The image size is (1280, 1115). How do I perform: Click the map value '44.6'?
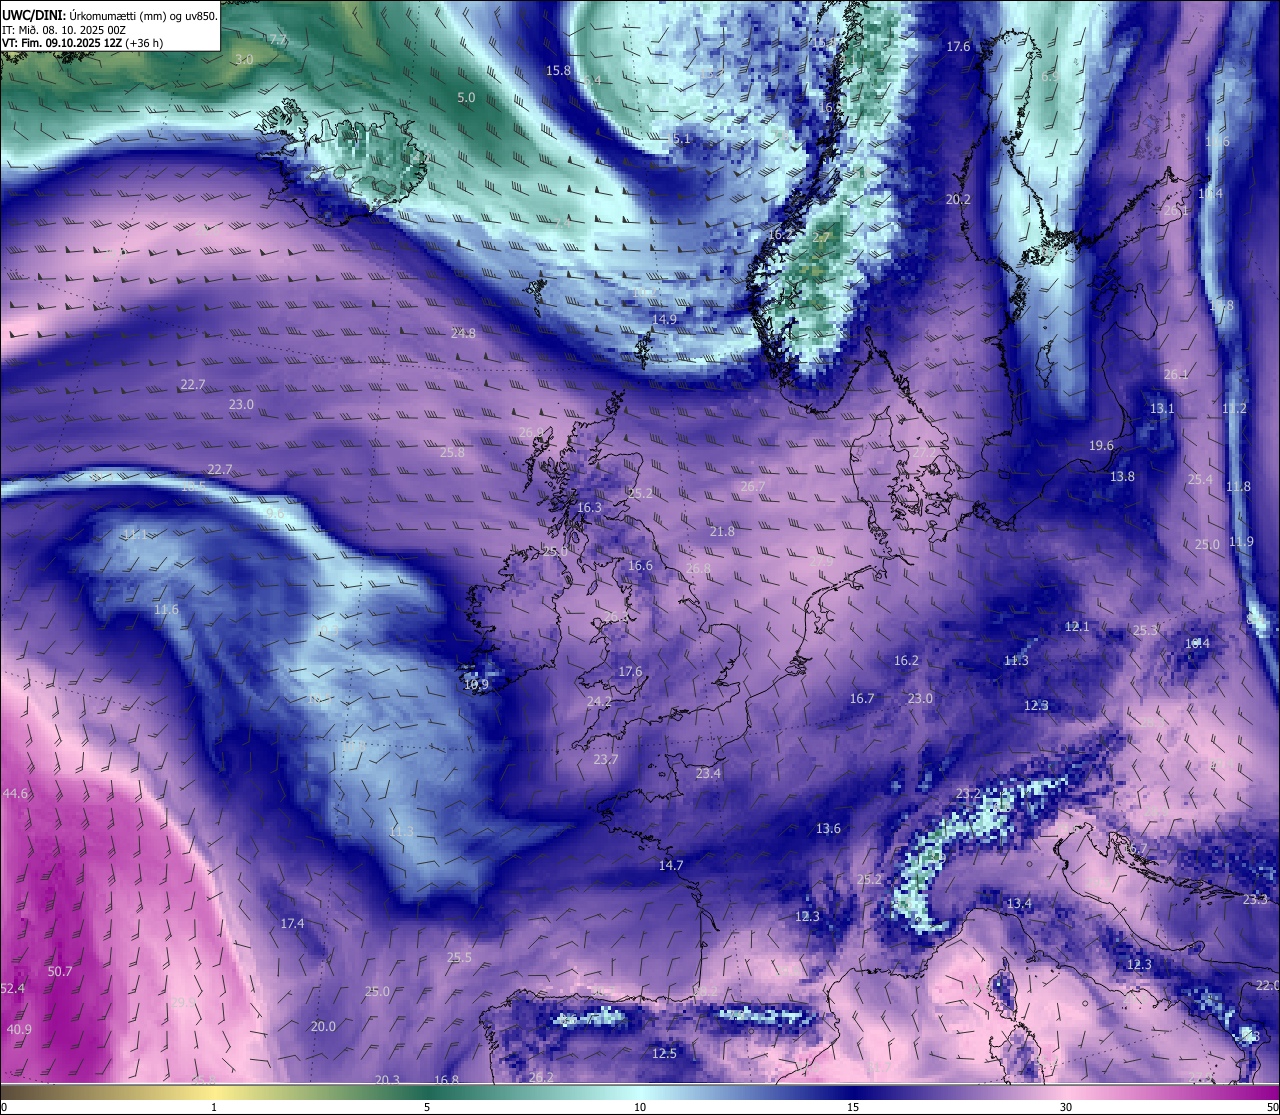(x=16, y=793)
